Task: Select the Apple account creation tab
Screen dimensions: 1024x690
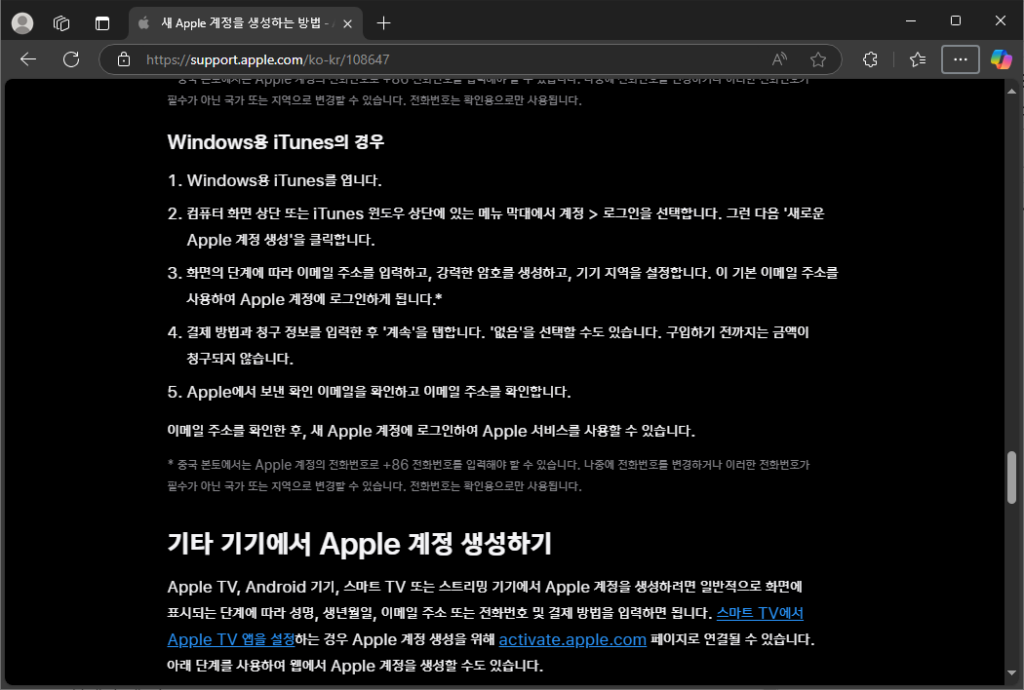Action: pos(246,24)
